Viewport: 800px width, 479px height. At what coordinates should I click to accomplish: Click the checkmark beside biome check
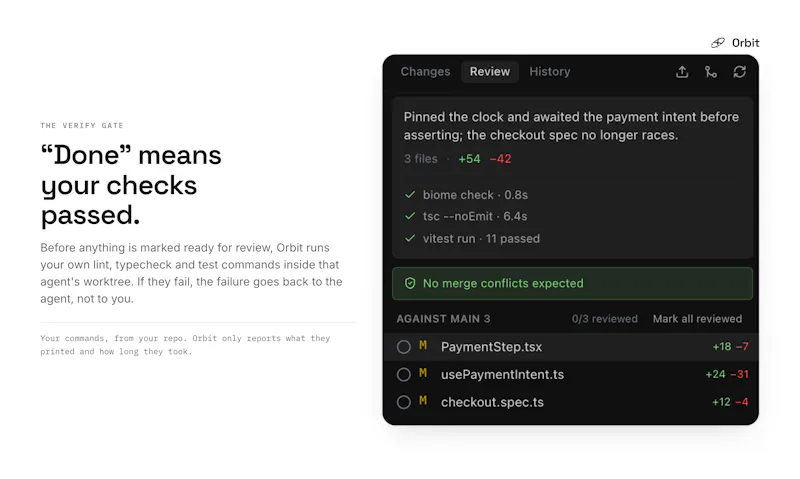(410, 194)
